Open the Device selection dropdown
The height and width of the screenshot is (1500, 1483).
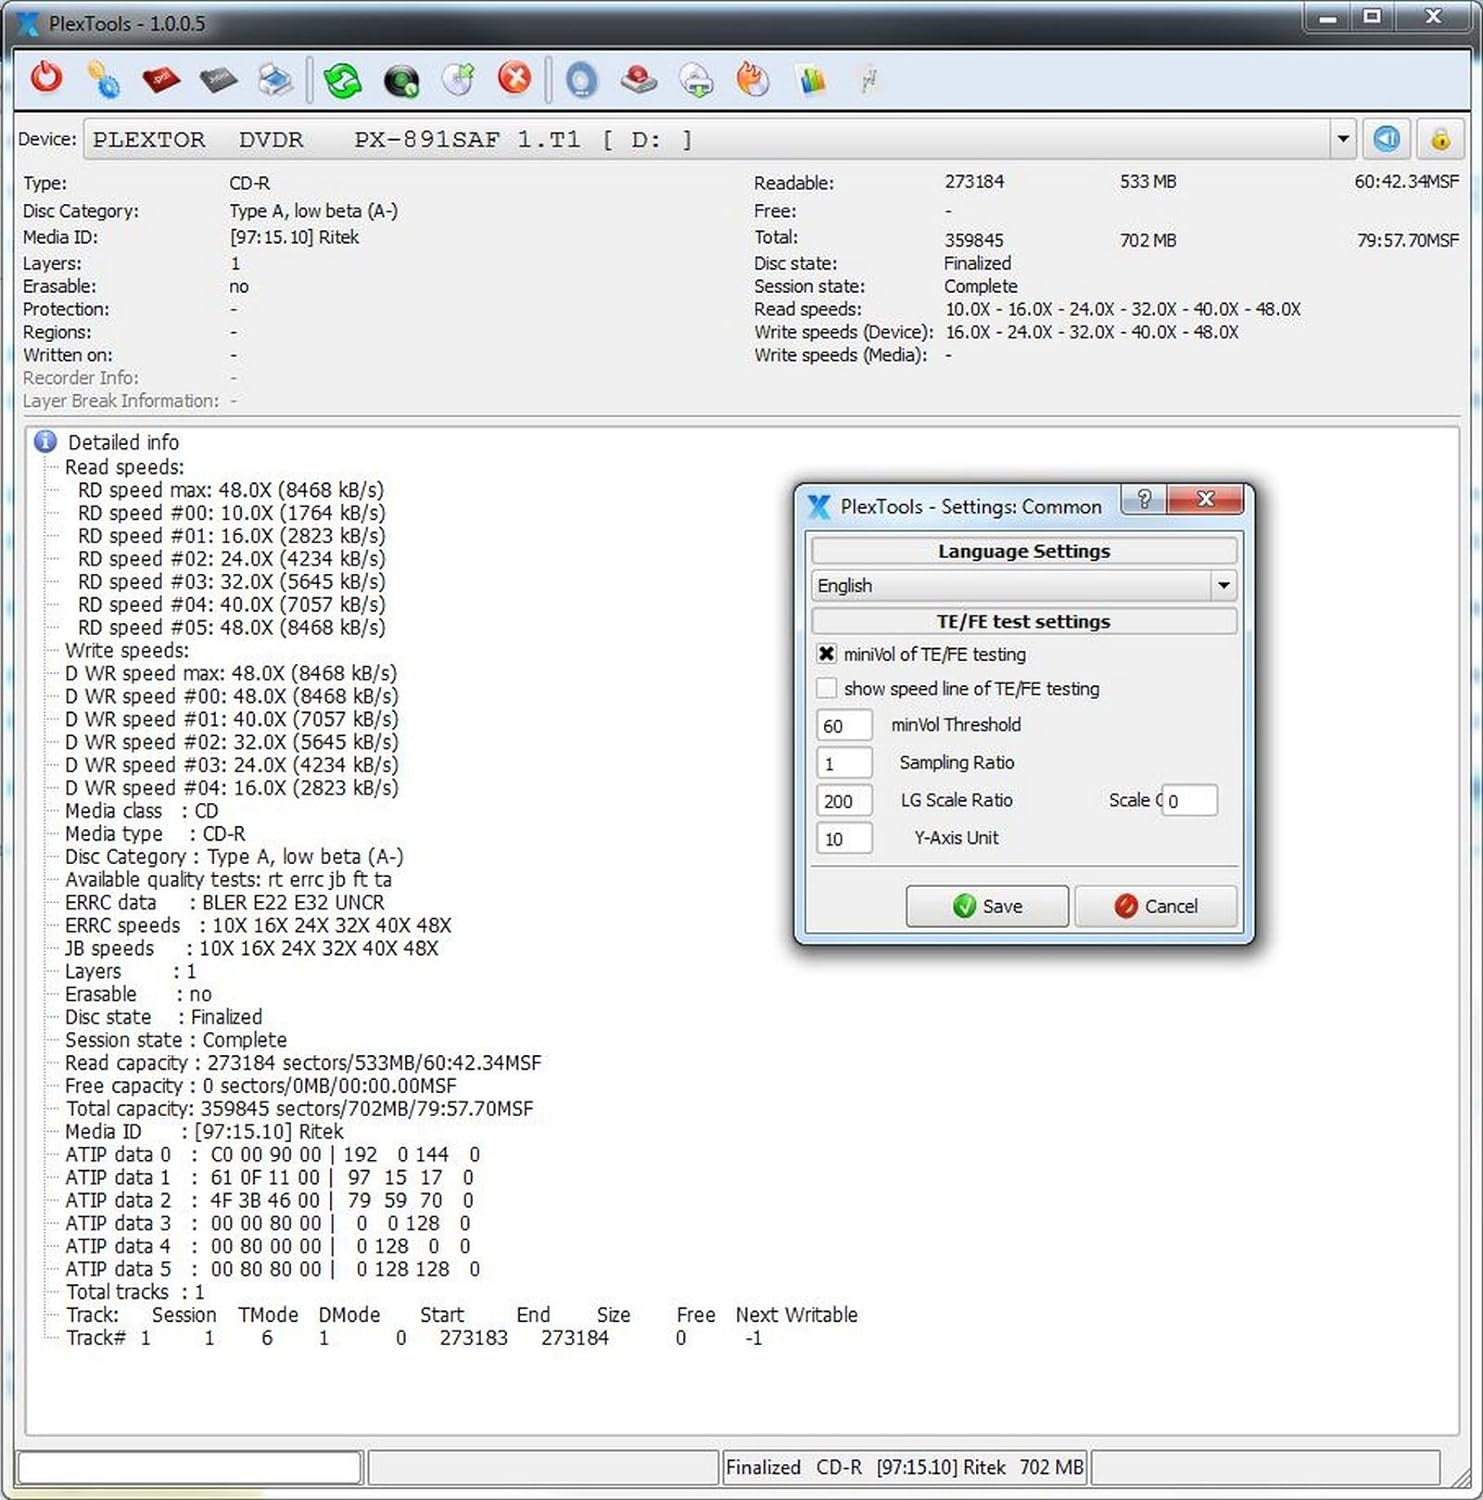click(1342, 139)
